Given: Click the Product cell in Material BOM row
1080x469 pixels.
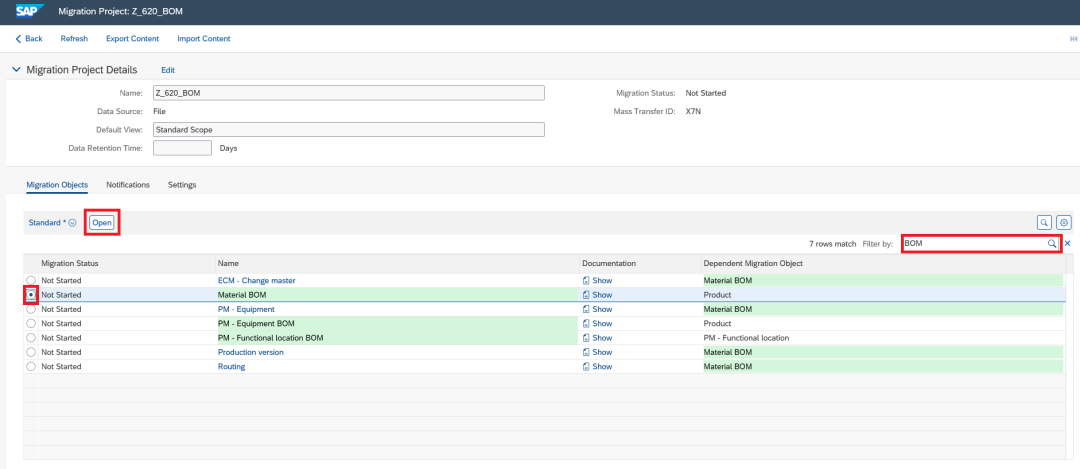Looking at the screenshot, I should [883, 295].
